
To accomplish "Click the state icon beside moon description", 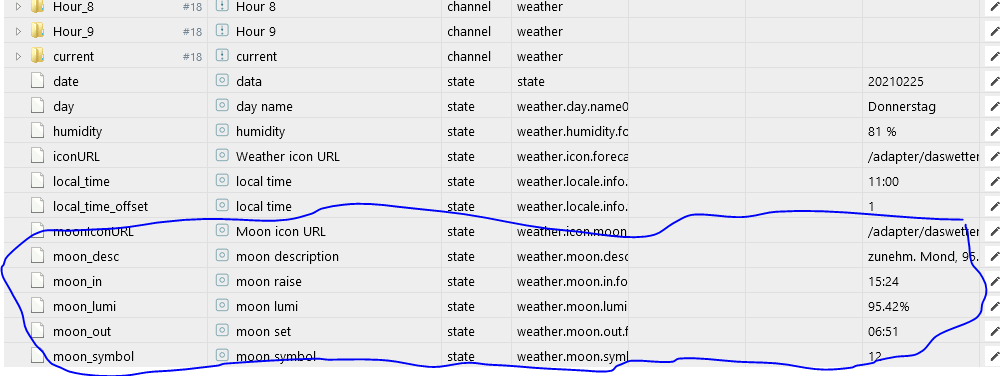I will [222, 256].
